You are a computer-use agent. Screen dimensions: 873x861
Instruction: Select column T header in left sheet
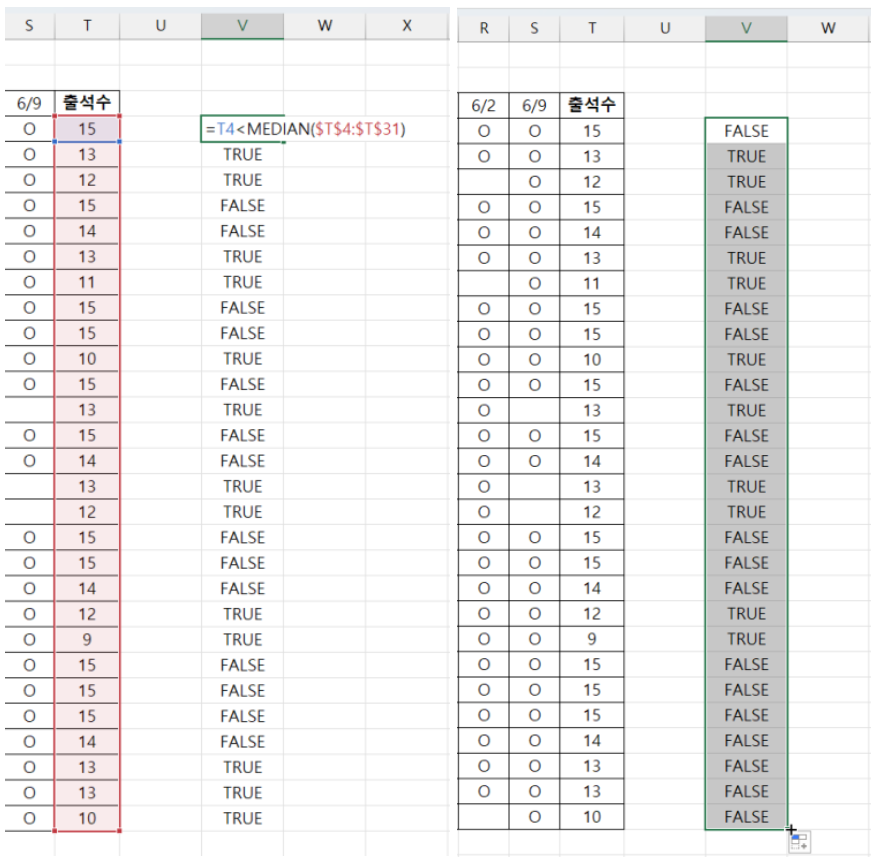pos(87,26)
